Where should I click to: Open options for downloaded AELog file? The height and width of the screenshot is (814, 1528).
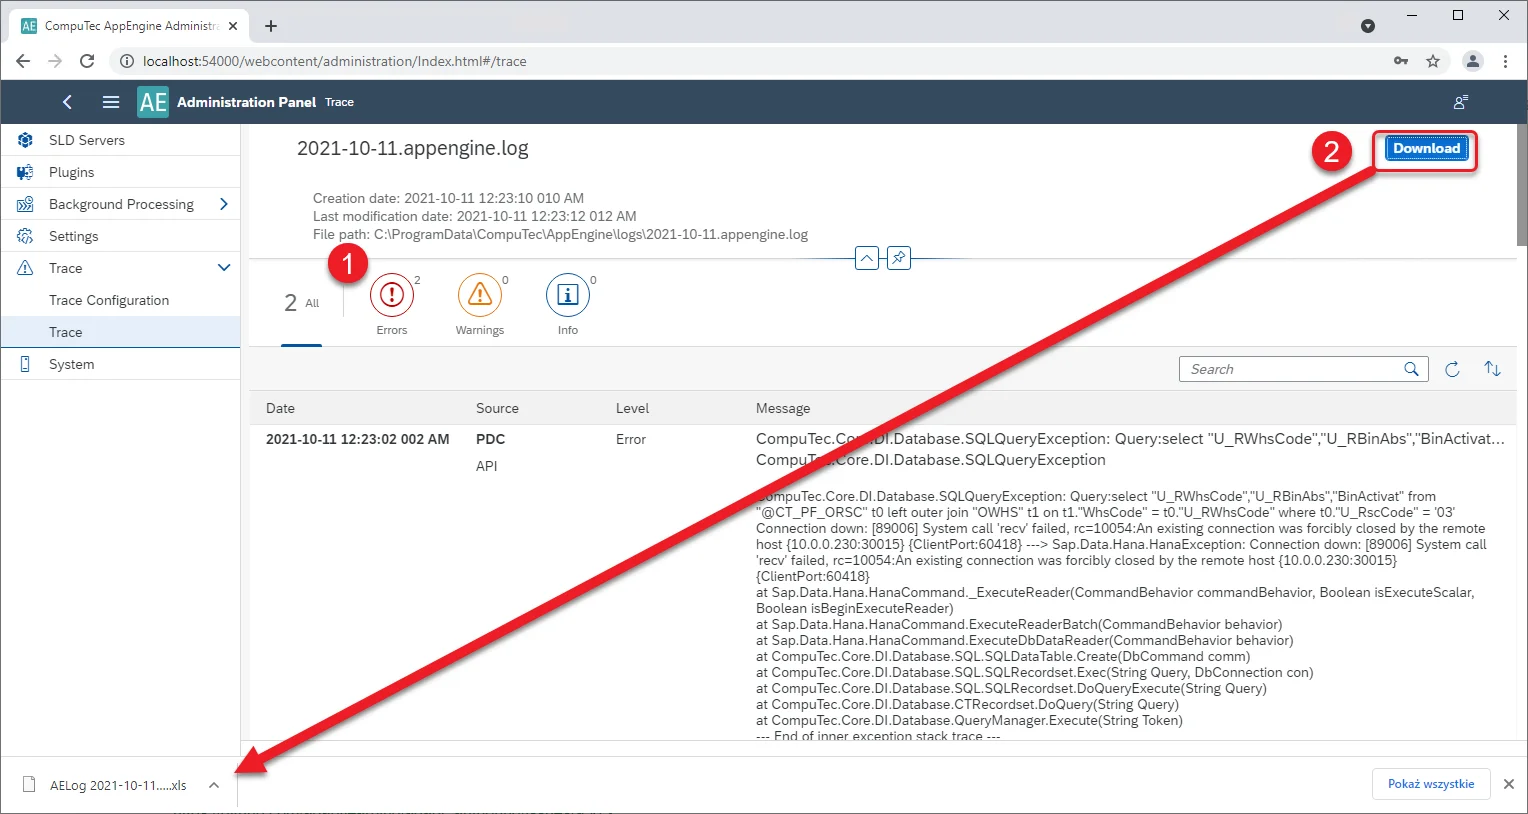(x=214, y=785)
